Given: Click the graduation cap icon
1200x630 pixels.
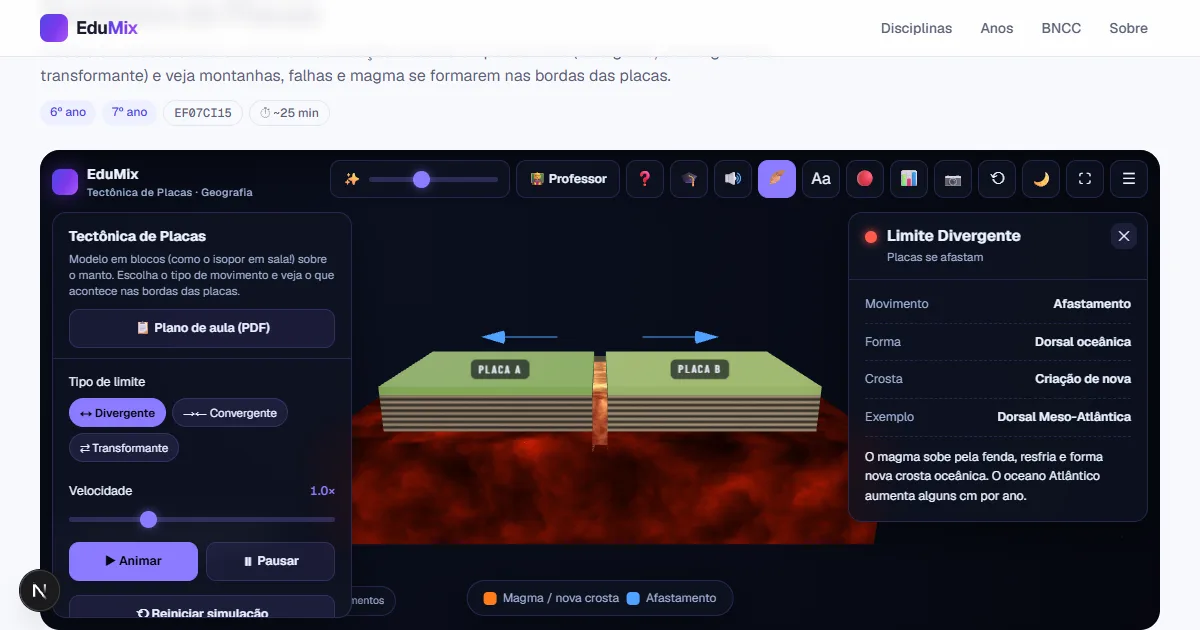Looking at the screenshot, I should (689, 179).
